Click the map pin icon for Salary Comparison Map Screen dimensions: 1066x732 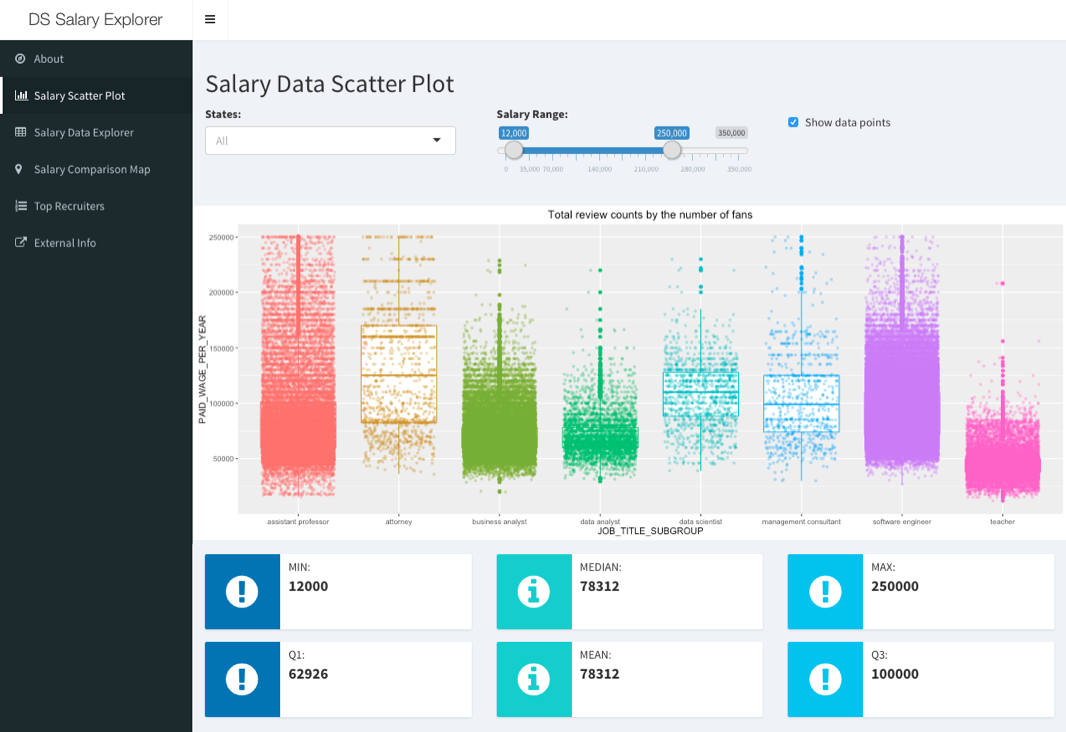19,169
